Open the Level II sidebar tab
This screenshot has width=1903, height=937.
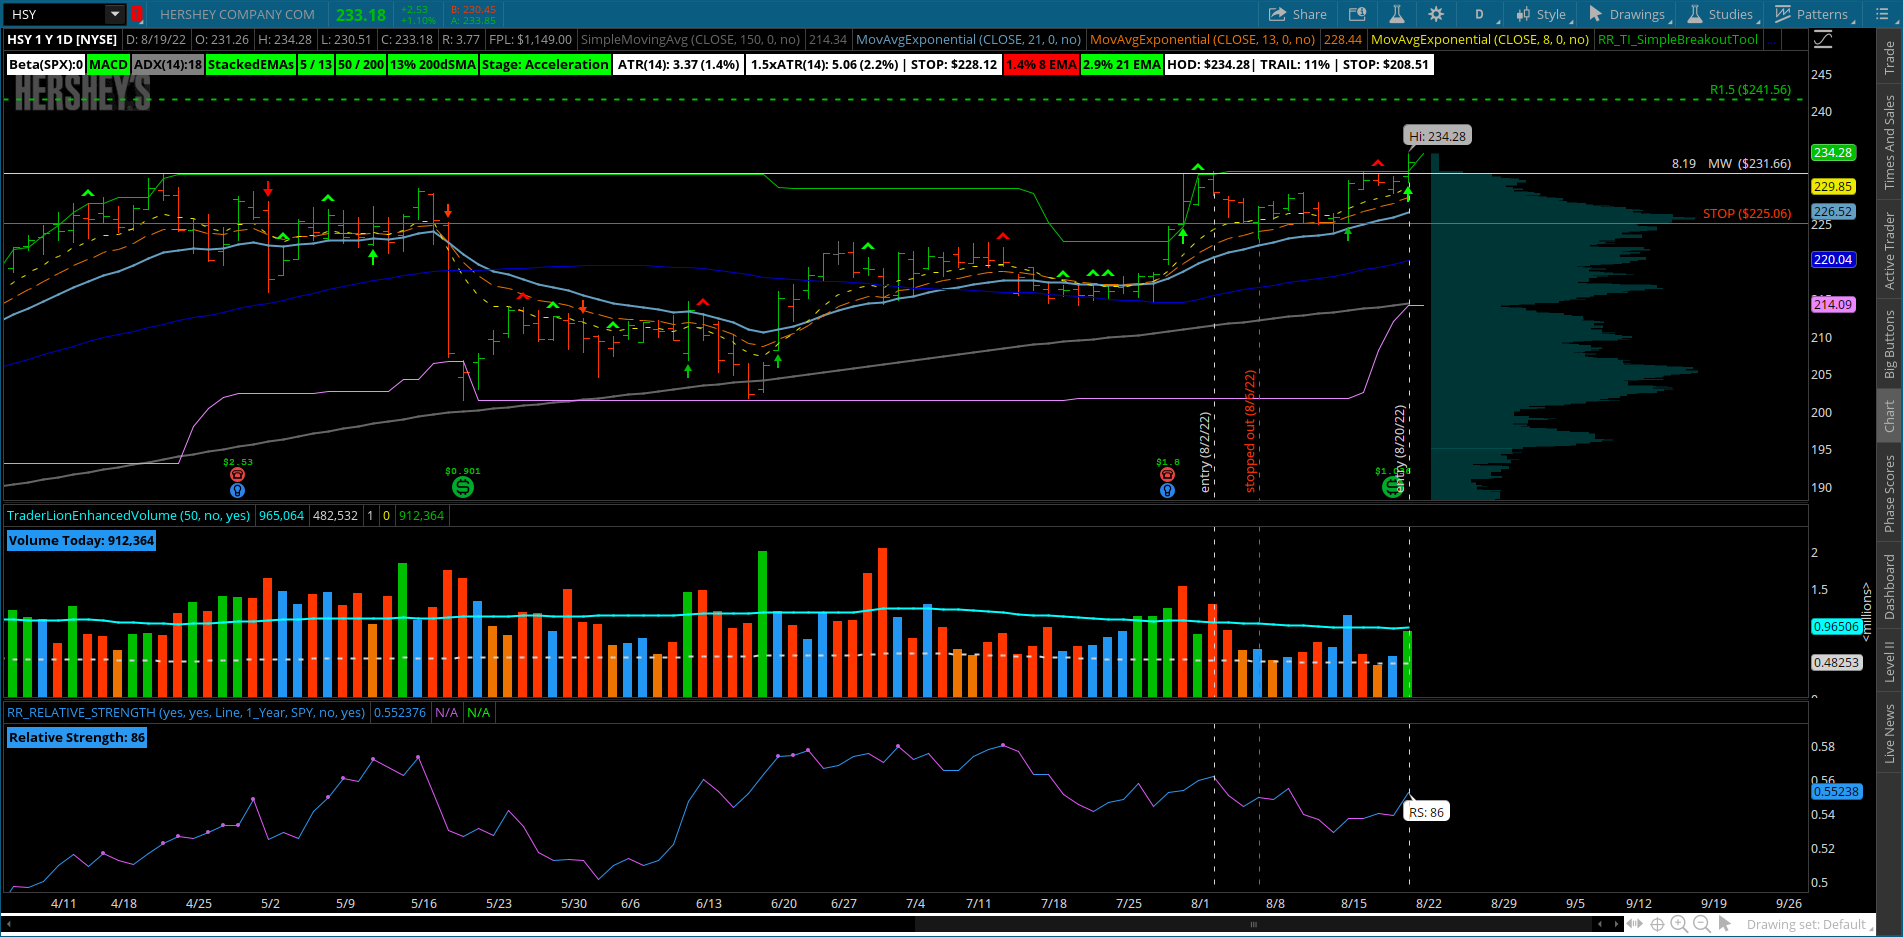click(1889, 662)
